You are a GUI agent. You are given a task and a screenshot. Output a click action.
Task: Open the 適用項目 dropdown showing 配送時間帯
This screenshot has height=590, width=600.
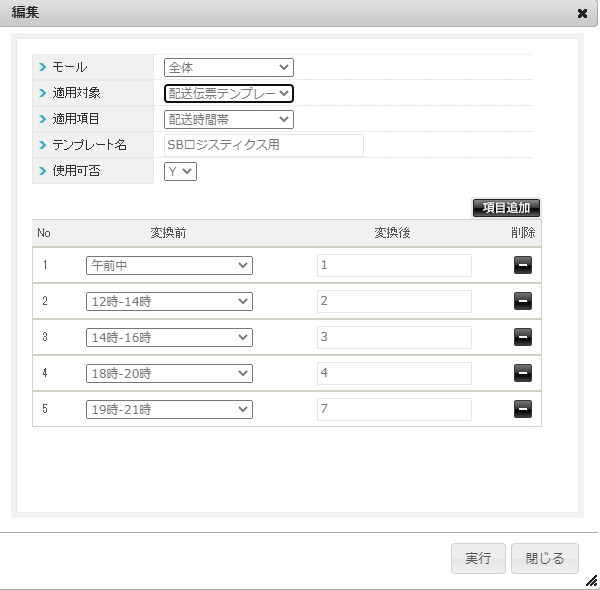229,119
